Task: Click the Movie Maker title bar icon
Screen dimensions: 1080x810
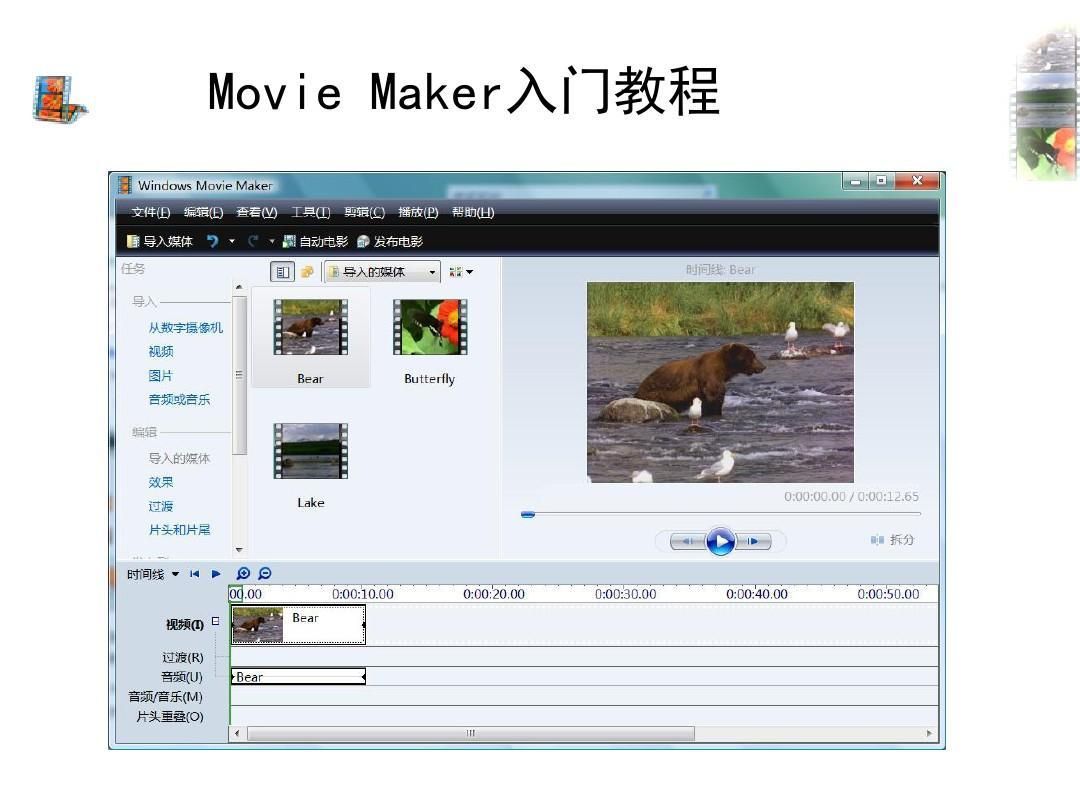Action: (x=125, y=185)
